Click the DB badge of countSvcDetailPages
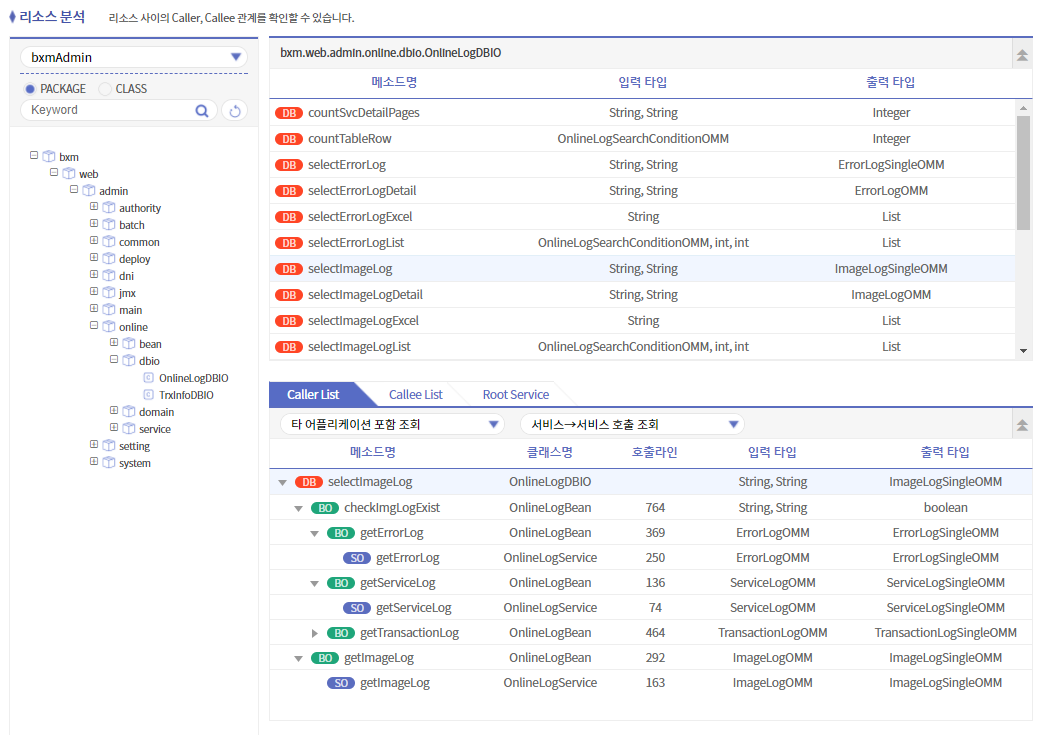This screenshot has height=735, width=1043. pos(289,113)
